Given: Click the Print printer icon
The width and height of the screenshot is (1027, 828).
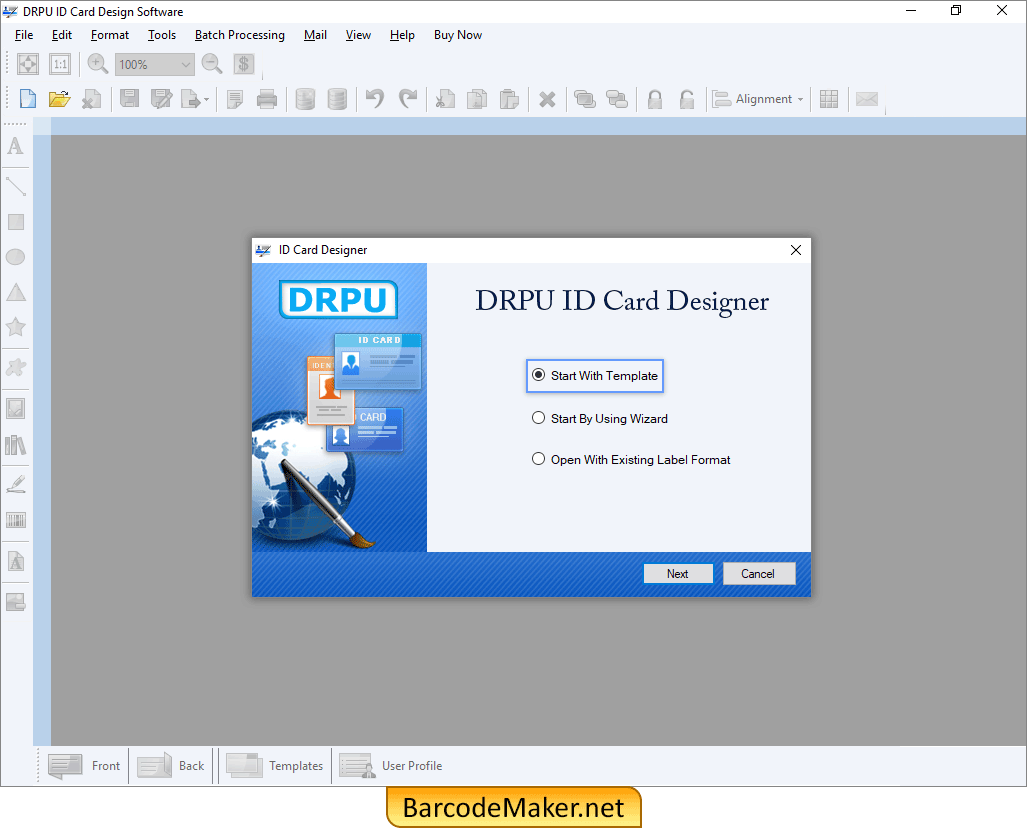Looking at the screenshot, I should coord(267,99).
